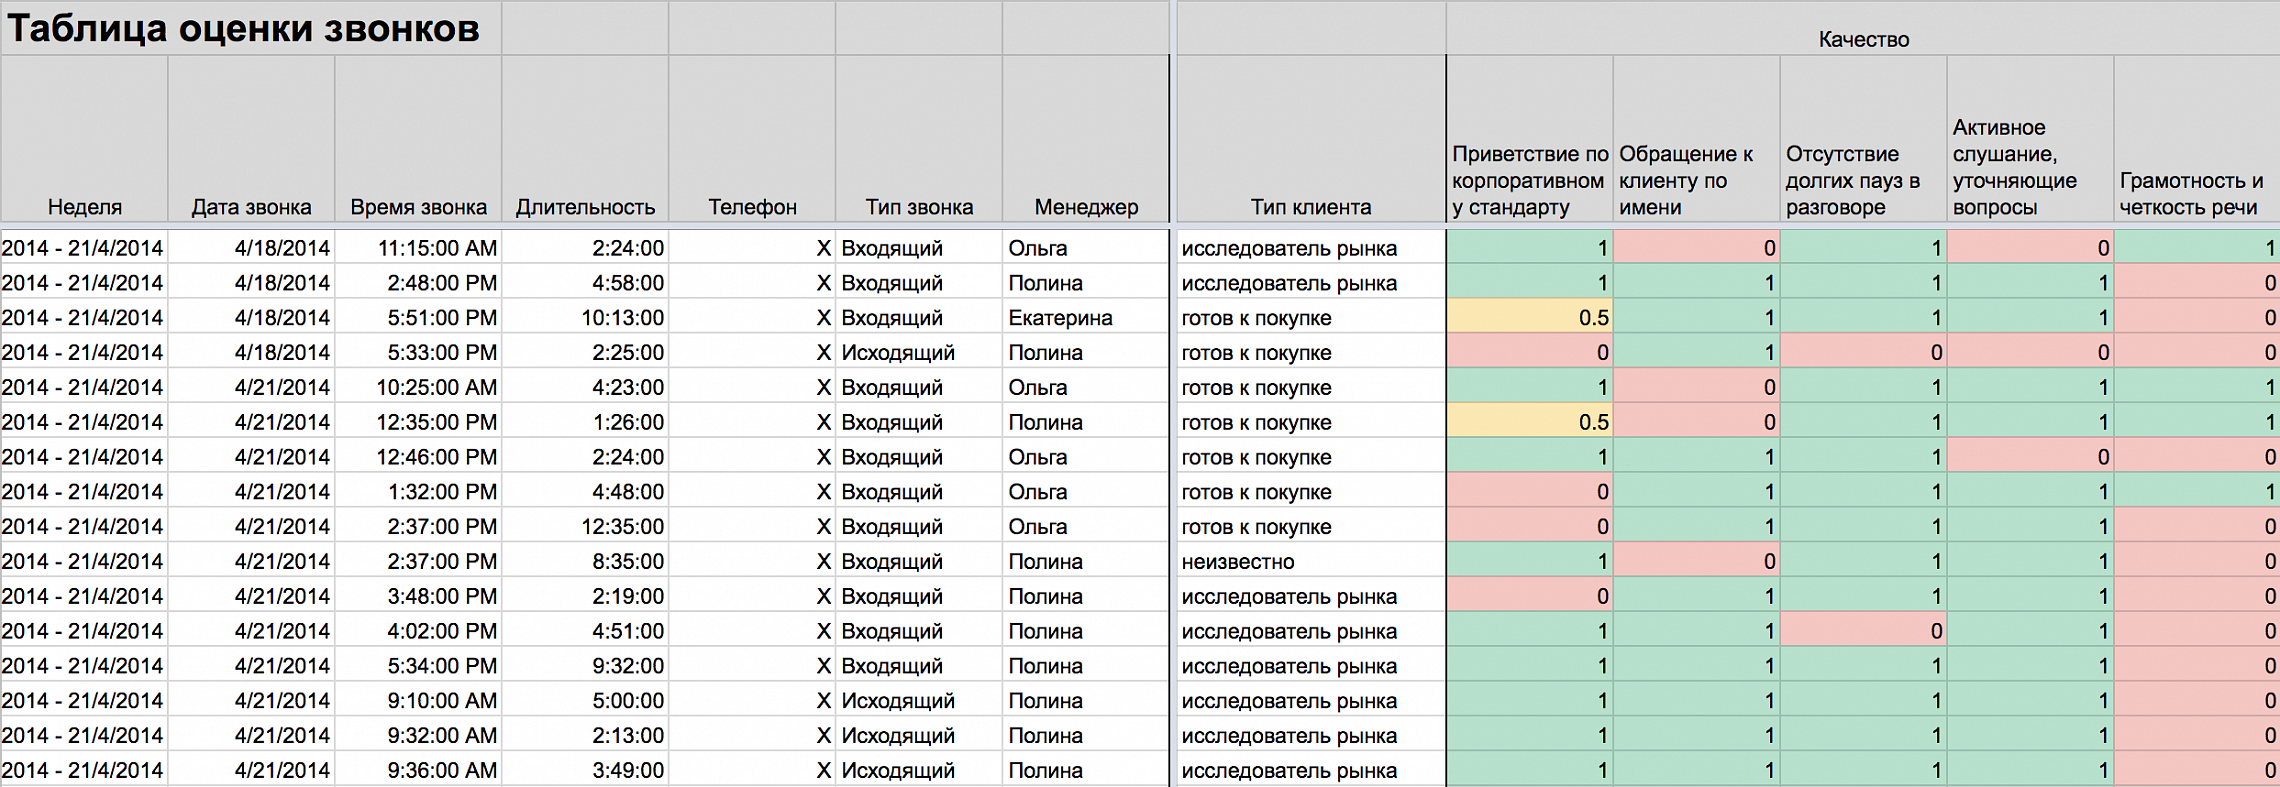
Task: Click the call time '12:46:00 PM'
Action: (418, 457)
